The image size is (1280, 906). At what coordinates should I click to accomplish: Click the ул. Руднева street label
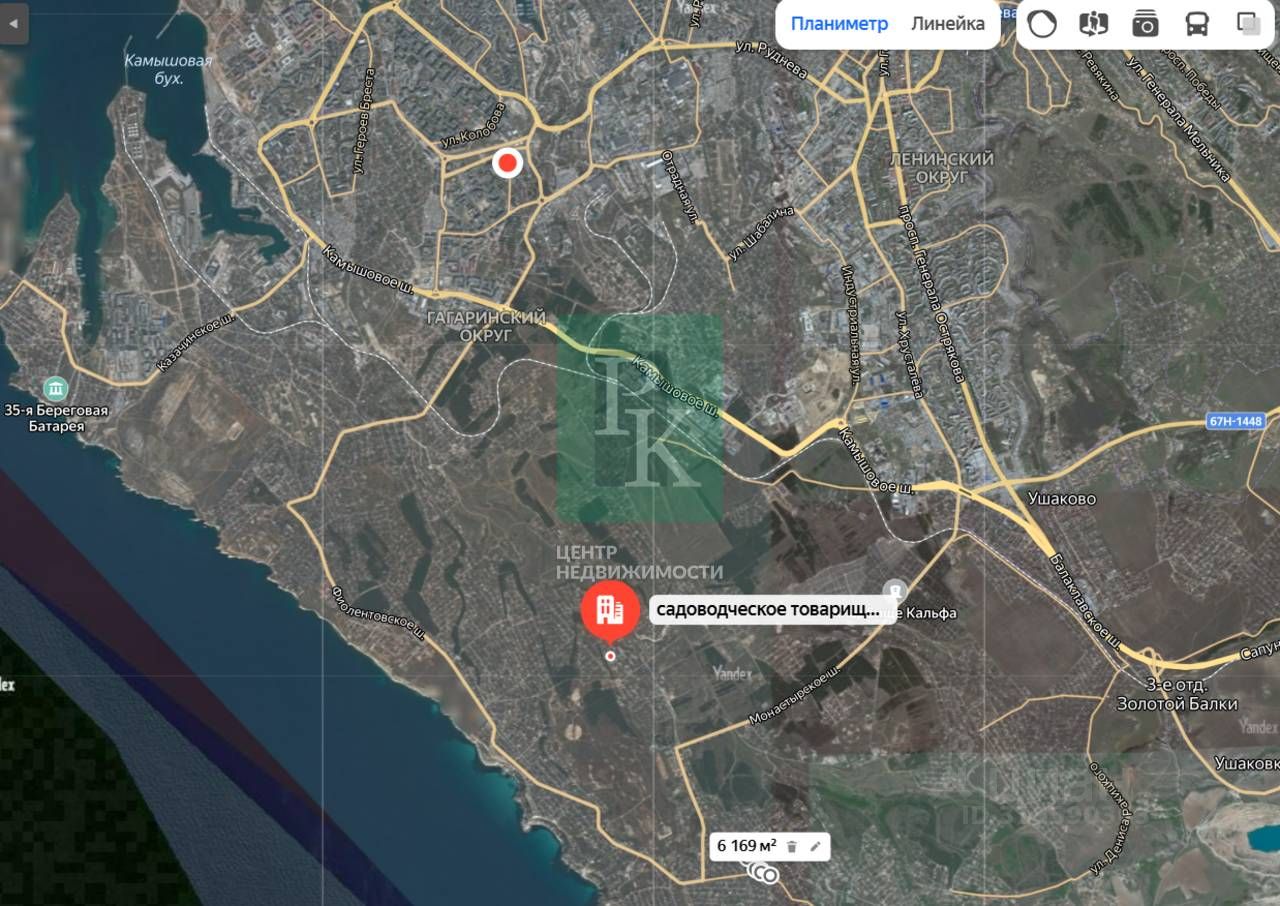[x=771, y=58]
